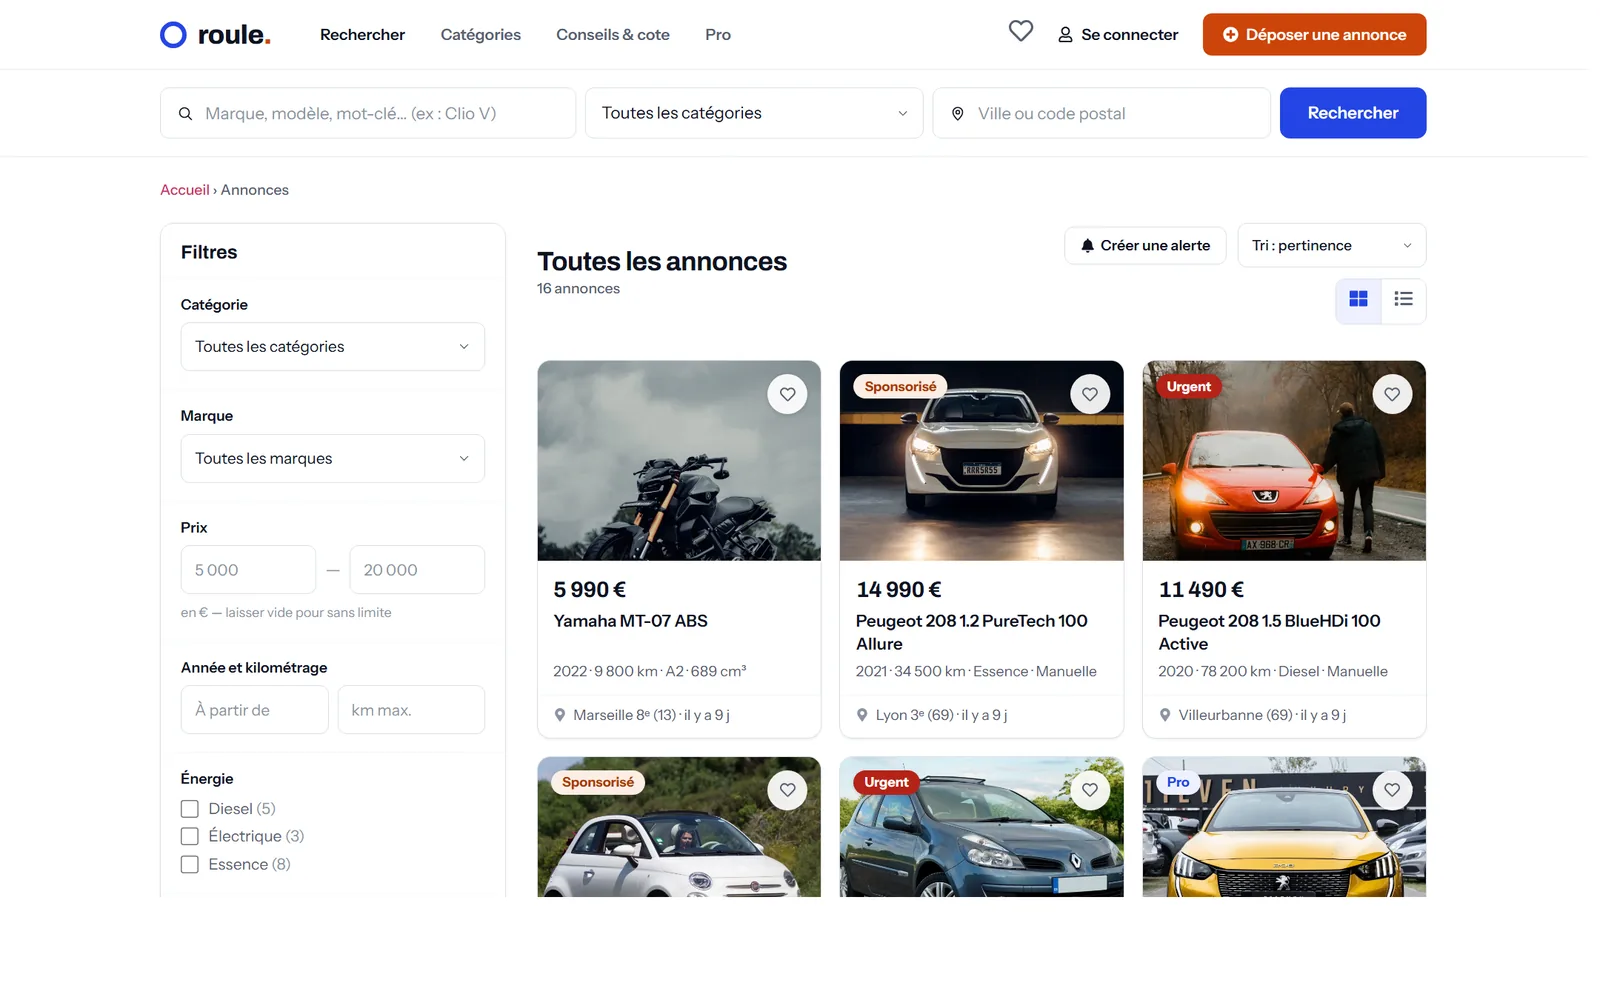
Task: Click the 14 990 € price
Action: click(899, 590)
